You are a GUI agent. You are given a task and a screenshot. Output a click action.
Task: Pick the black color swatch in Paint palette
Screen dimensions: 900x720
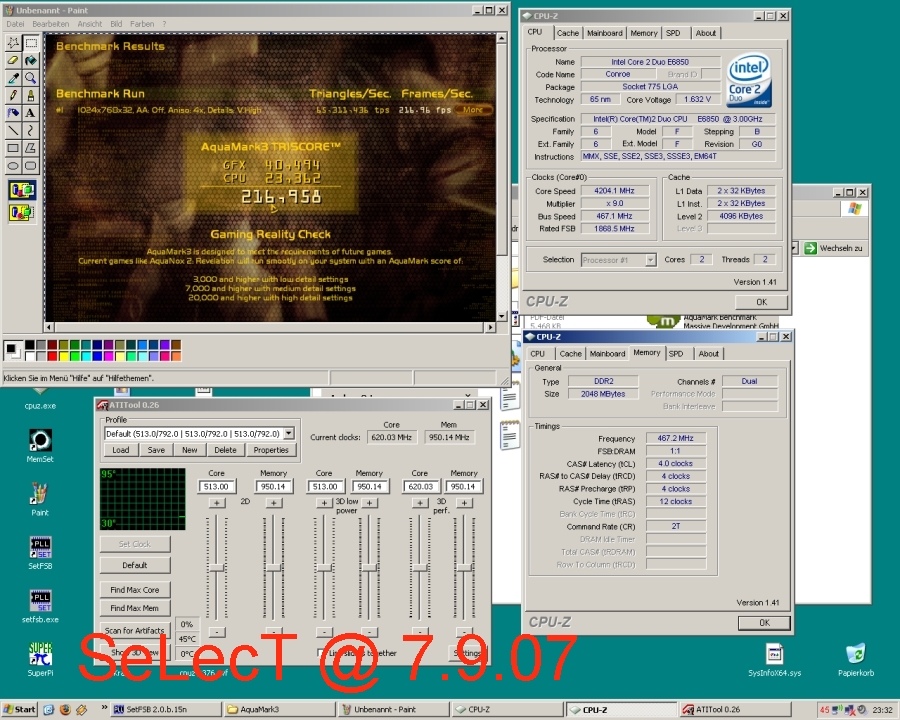point(30,345)
